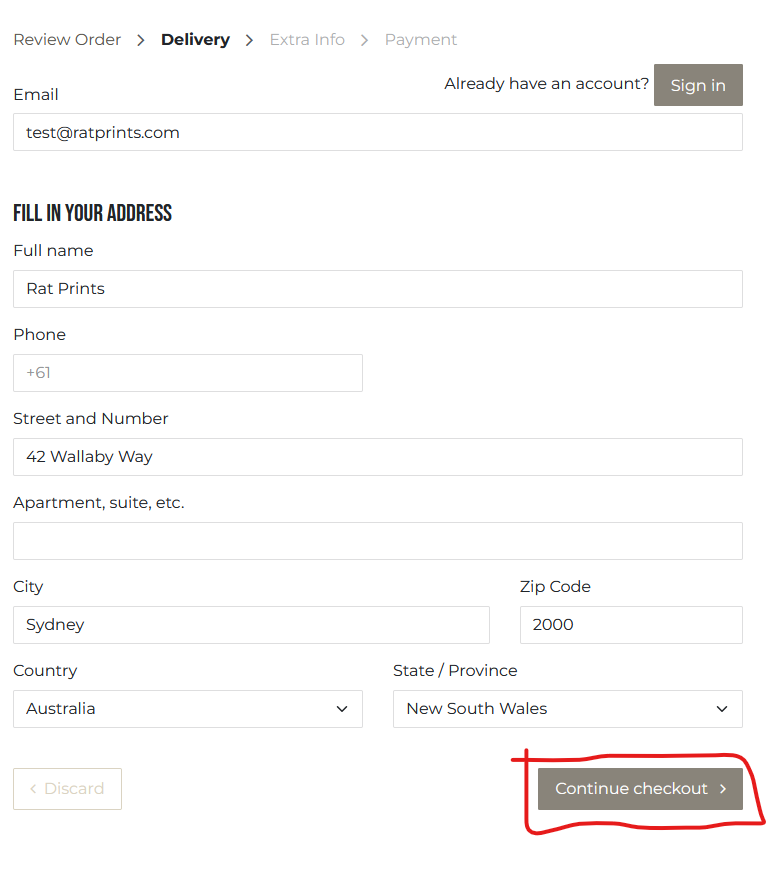The height and width of the screenshot is (872, 767).
Task: Jump to Extra Info step
Action: 307,40
